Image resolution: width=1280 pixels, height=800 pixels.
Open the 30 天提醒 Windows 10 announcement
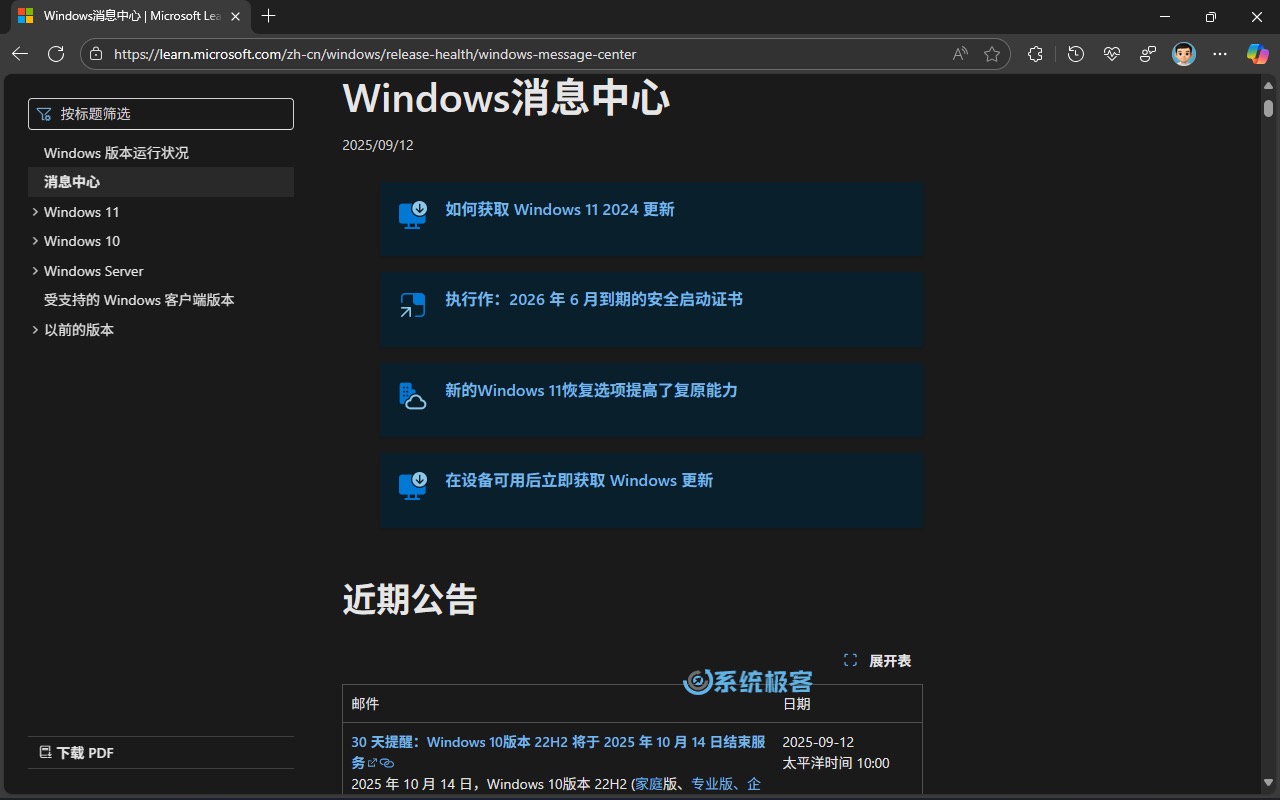558,752
